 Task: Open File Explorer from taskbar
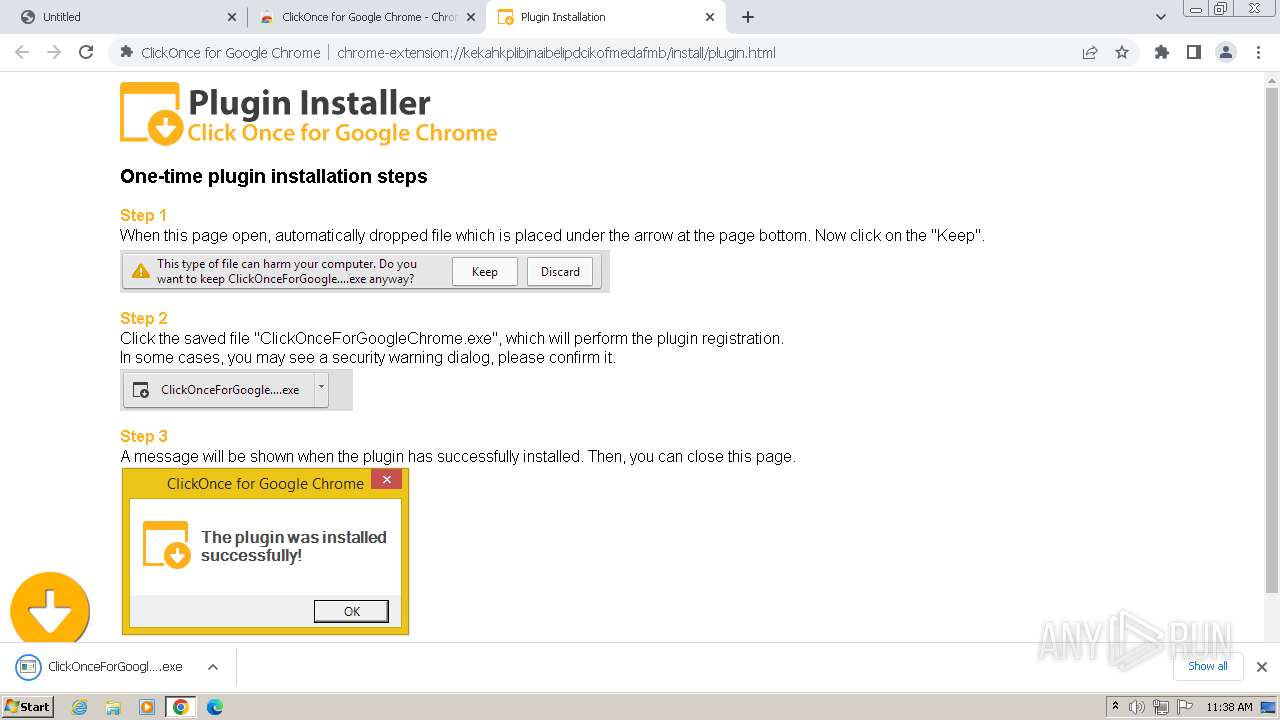[x=113, y=707]
